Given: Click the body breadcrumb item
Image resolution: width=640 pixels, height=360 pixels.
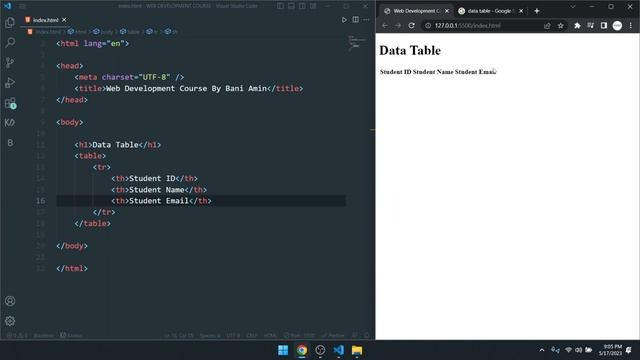Looking at the screenshot, I should (x=103, y=32).
